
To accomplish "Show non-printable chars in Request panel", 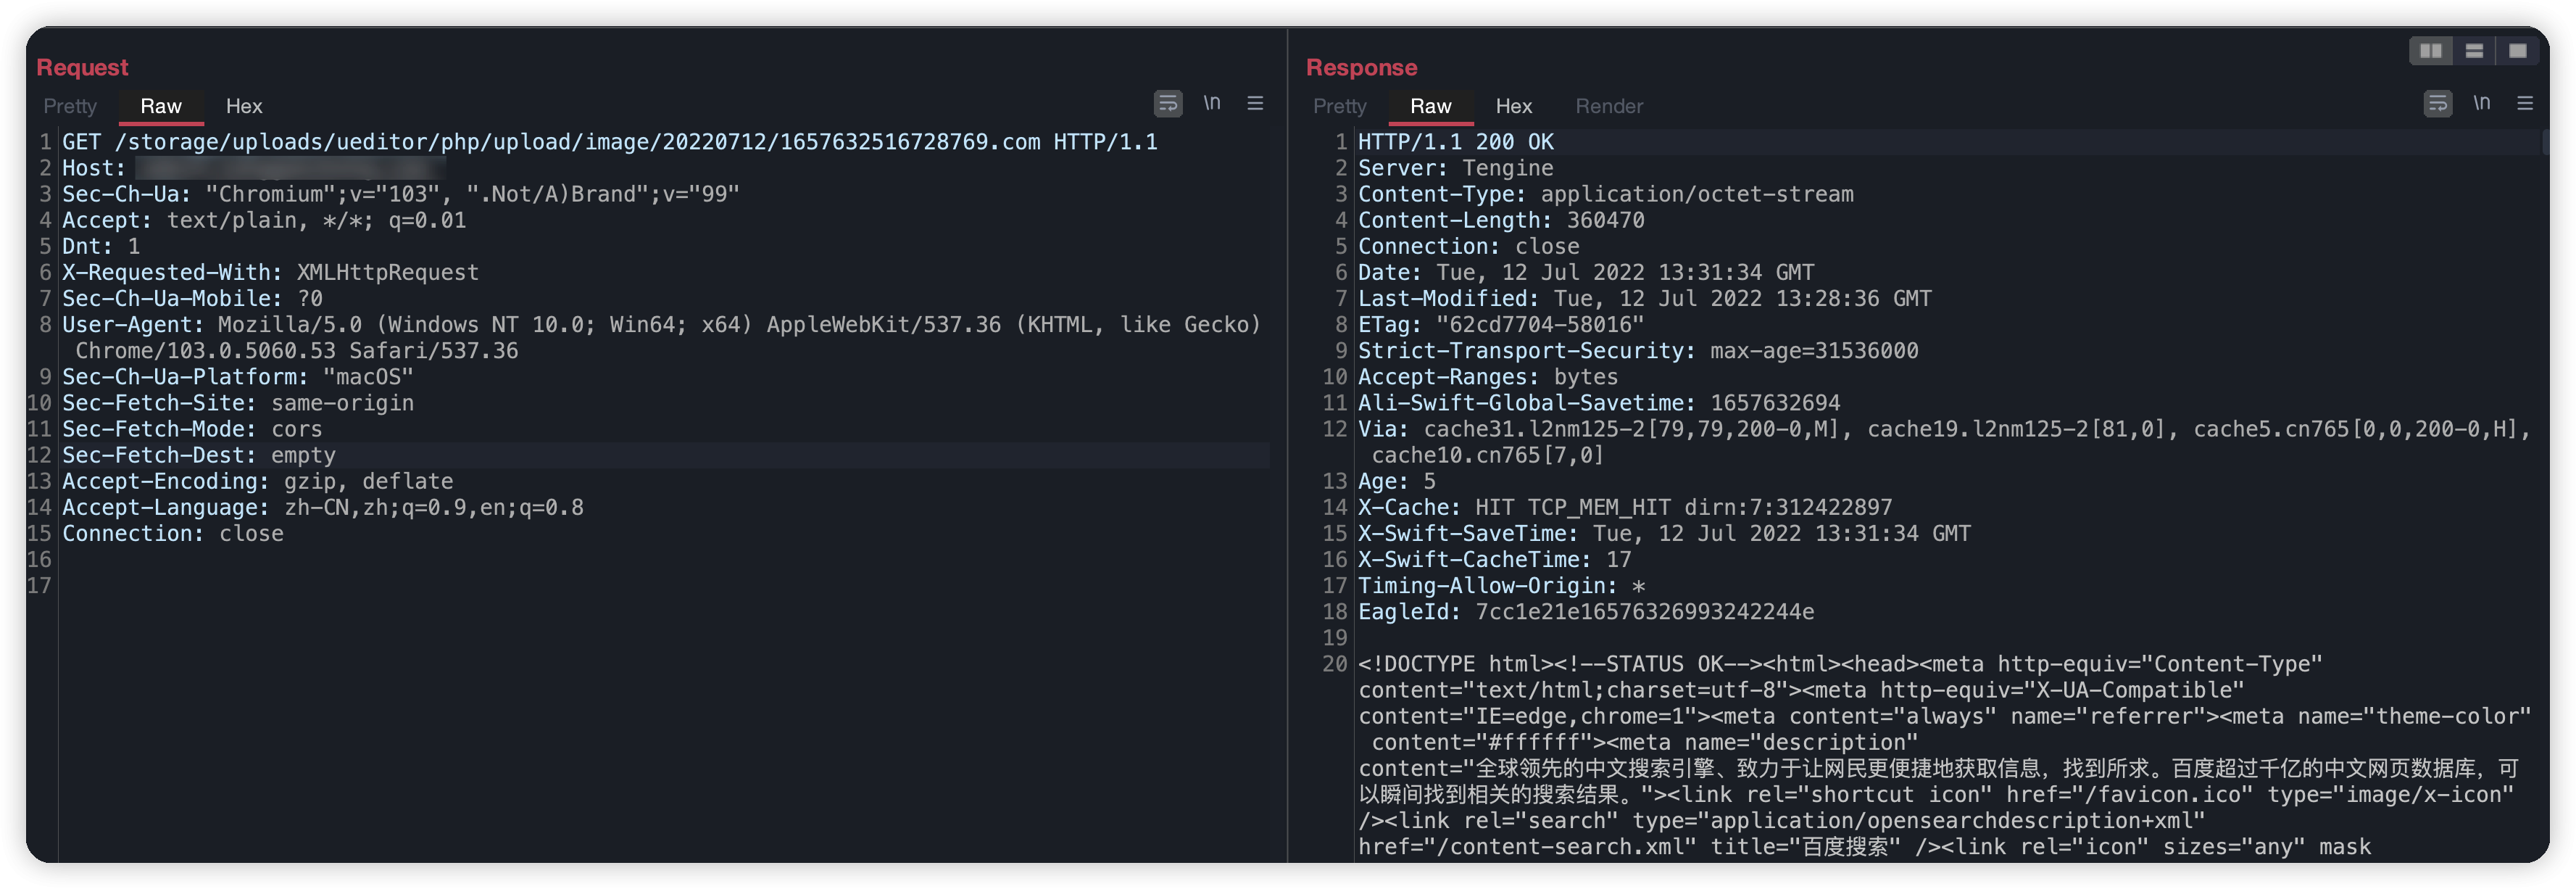I will [x=1212, y=104].
